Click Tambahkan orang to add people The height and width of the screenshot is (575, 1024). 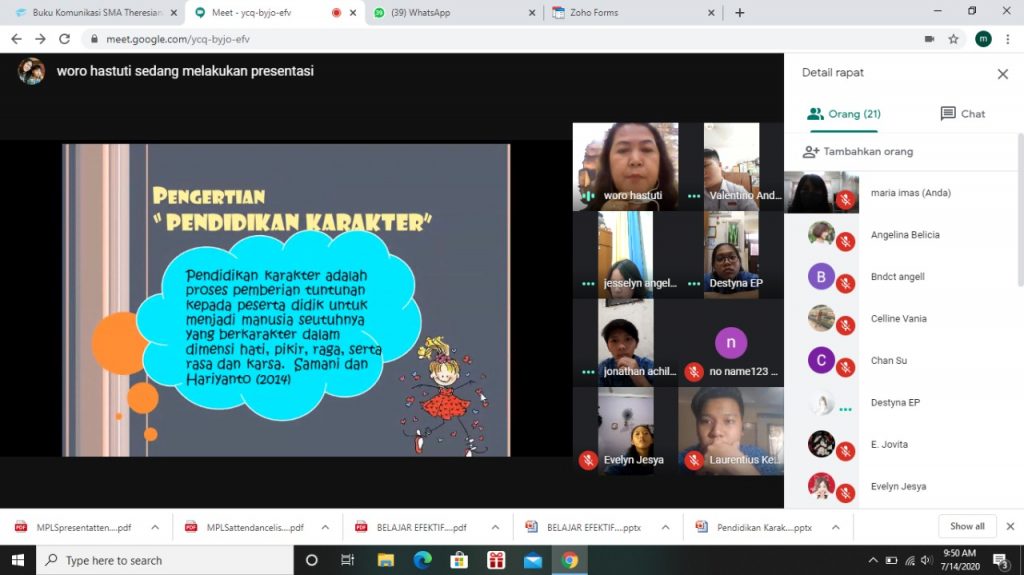[858, 152]
